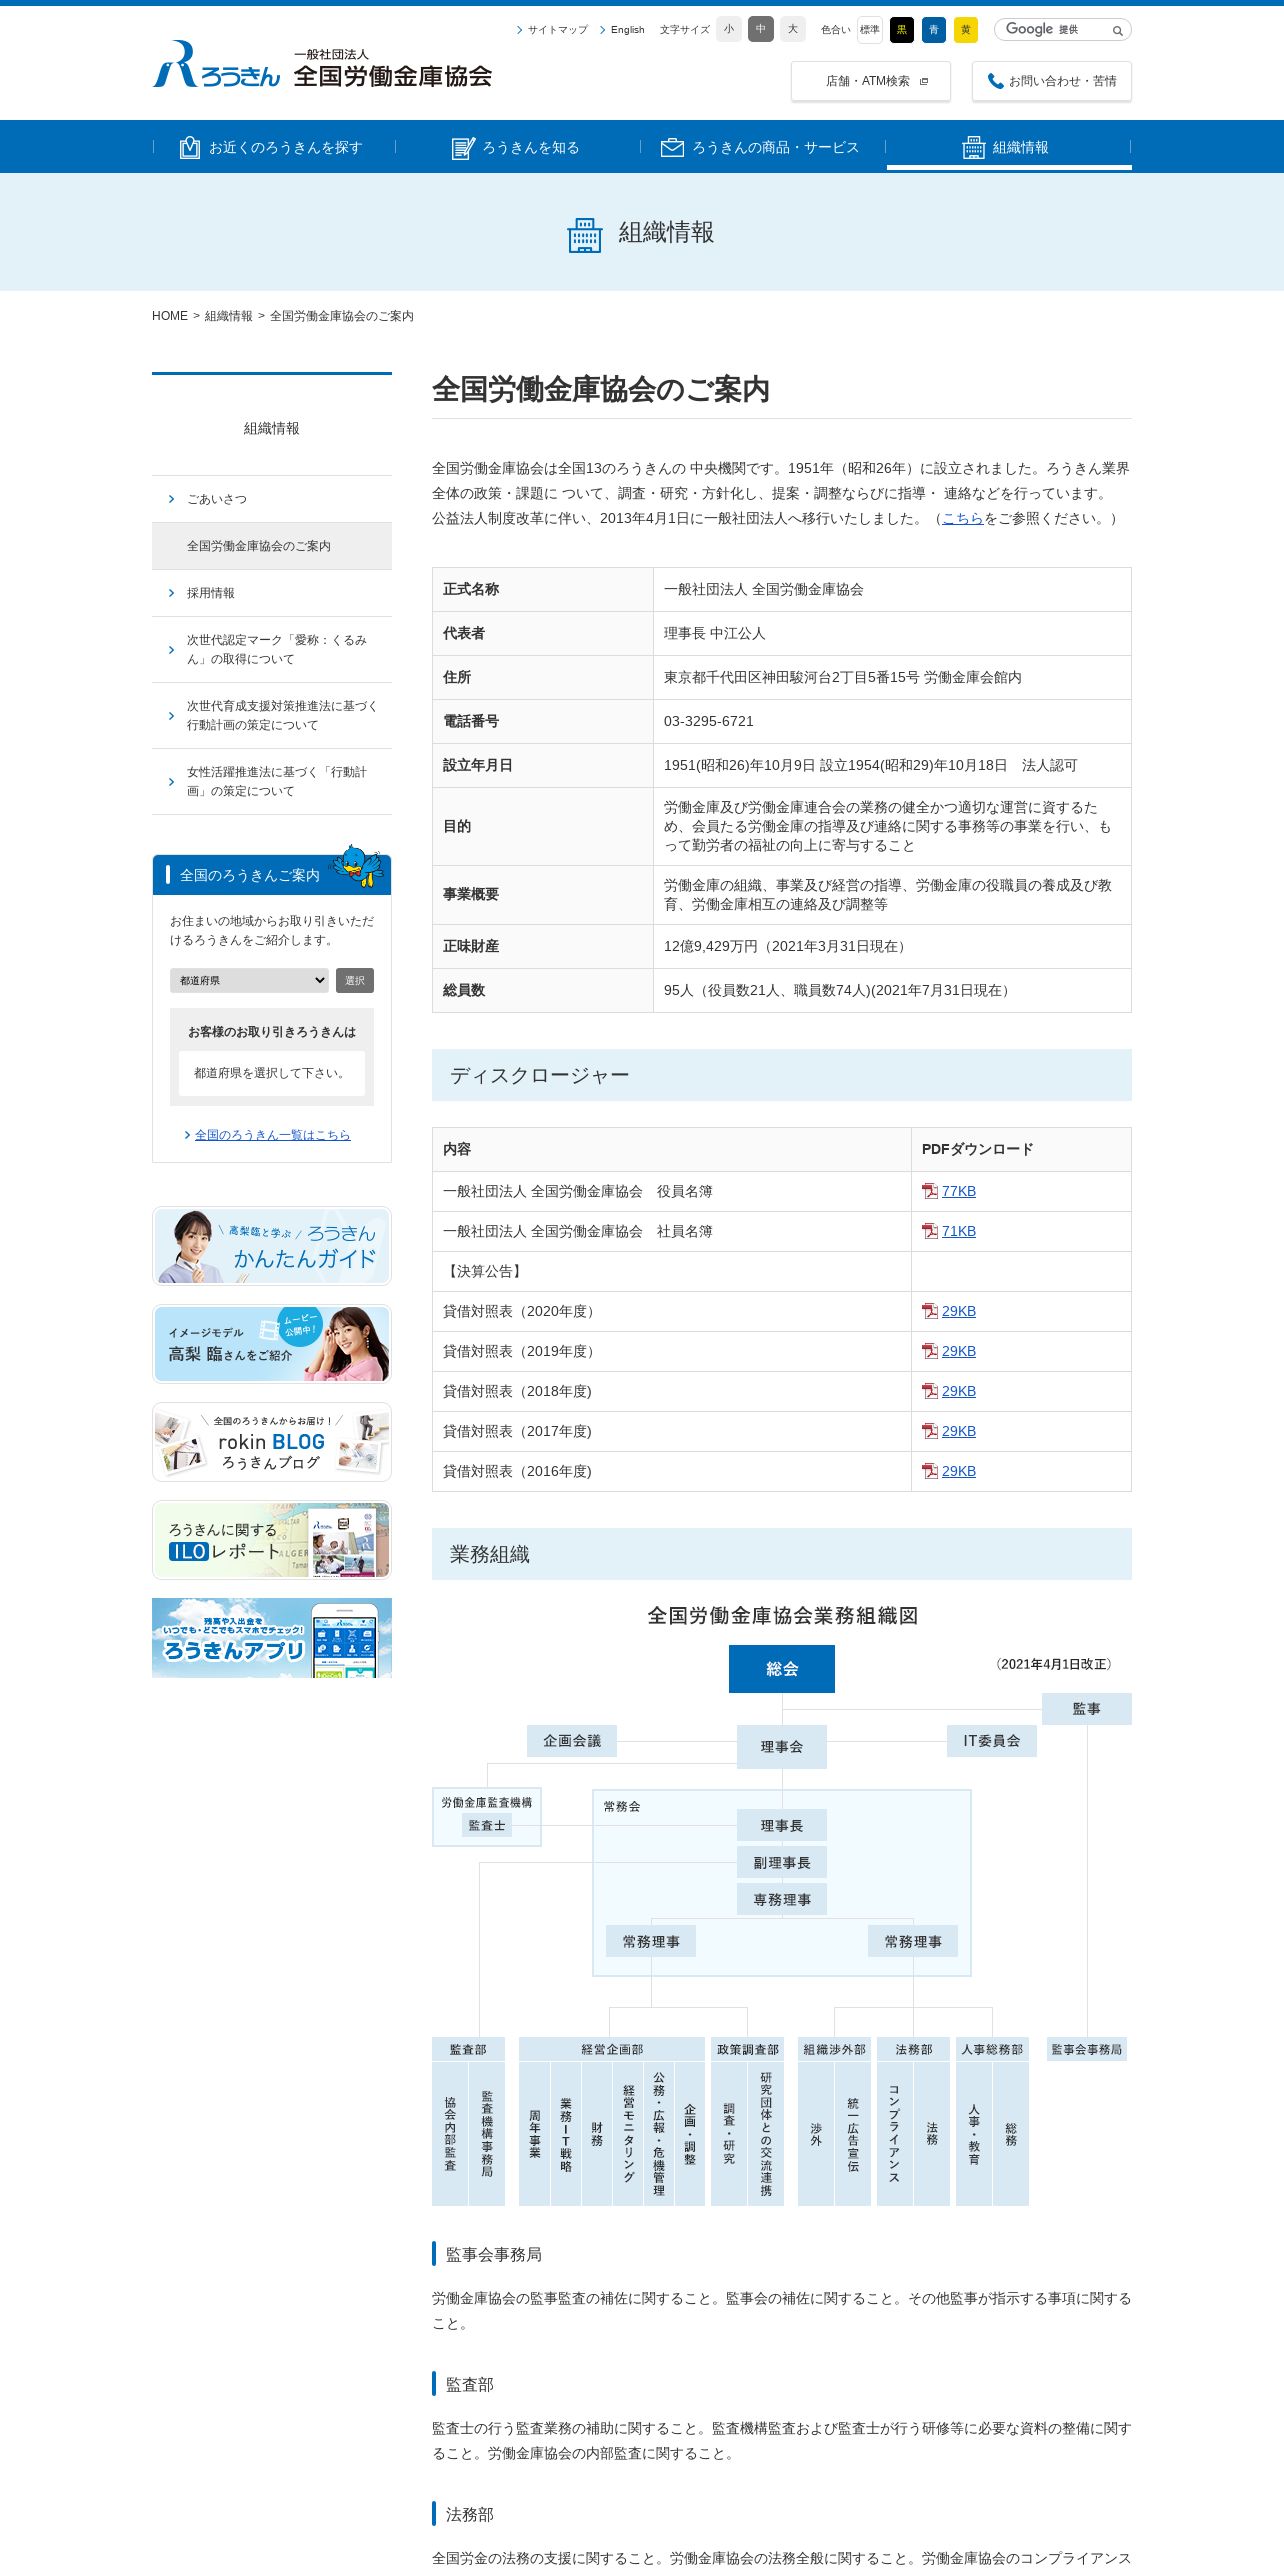The image size is (1284, 2568).
Task: Go to HOME in breadcrumb
Action: click(x=170, y=316)
